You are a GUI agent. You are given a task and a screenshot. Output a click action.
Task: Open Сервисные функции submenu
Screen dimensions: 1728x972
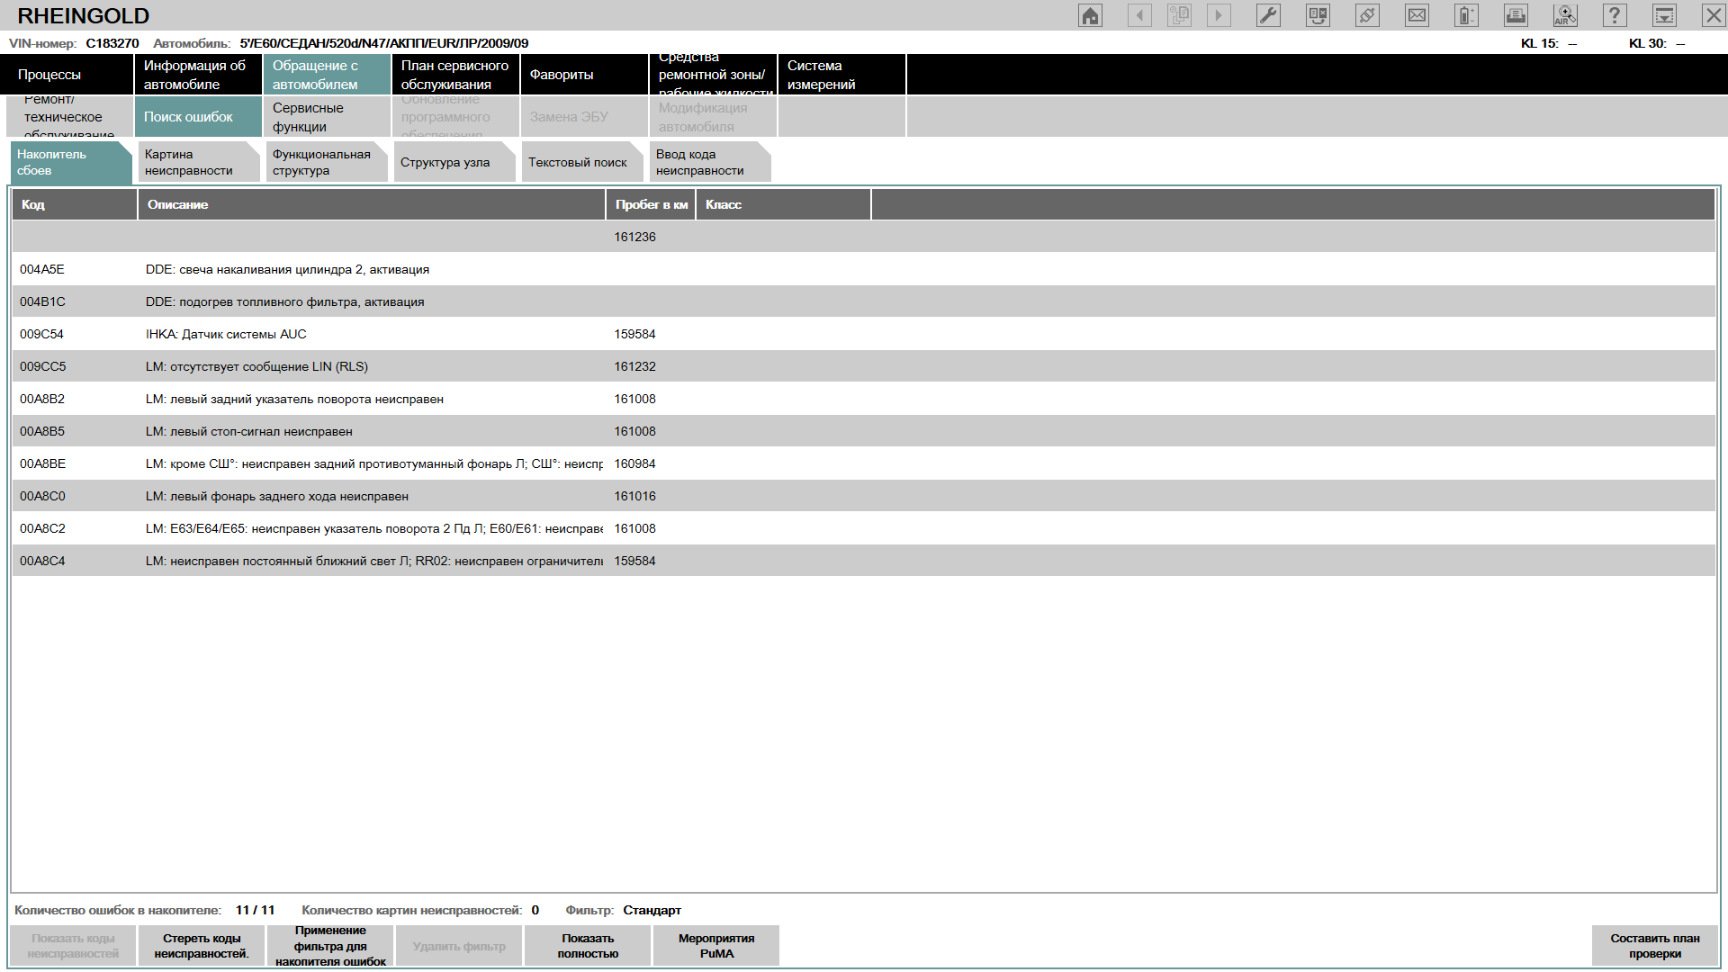coord(326,117)
